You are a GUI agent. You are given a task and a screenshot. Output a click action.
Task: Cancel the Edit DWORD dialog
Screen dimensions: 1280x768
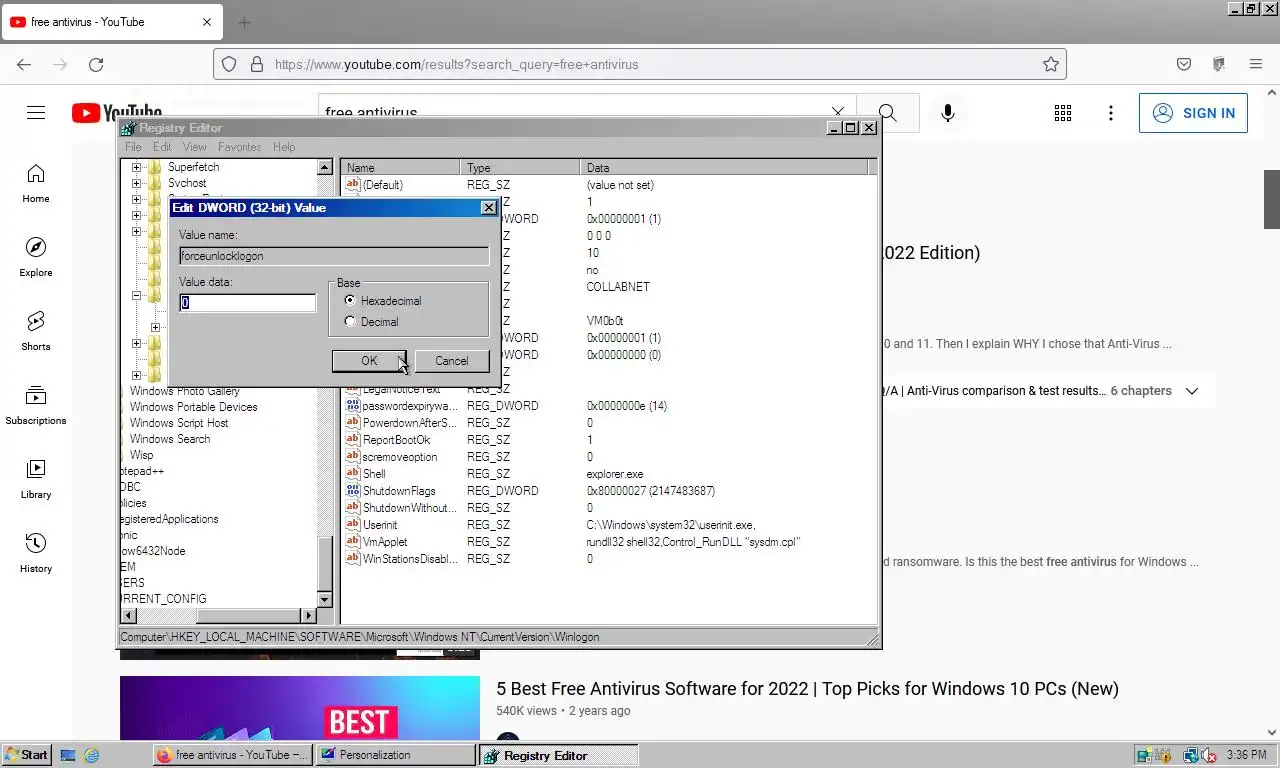pos(451,361)
